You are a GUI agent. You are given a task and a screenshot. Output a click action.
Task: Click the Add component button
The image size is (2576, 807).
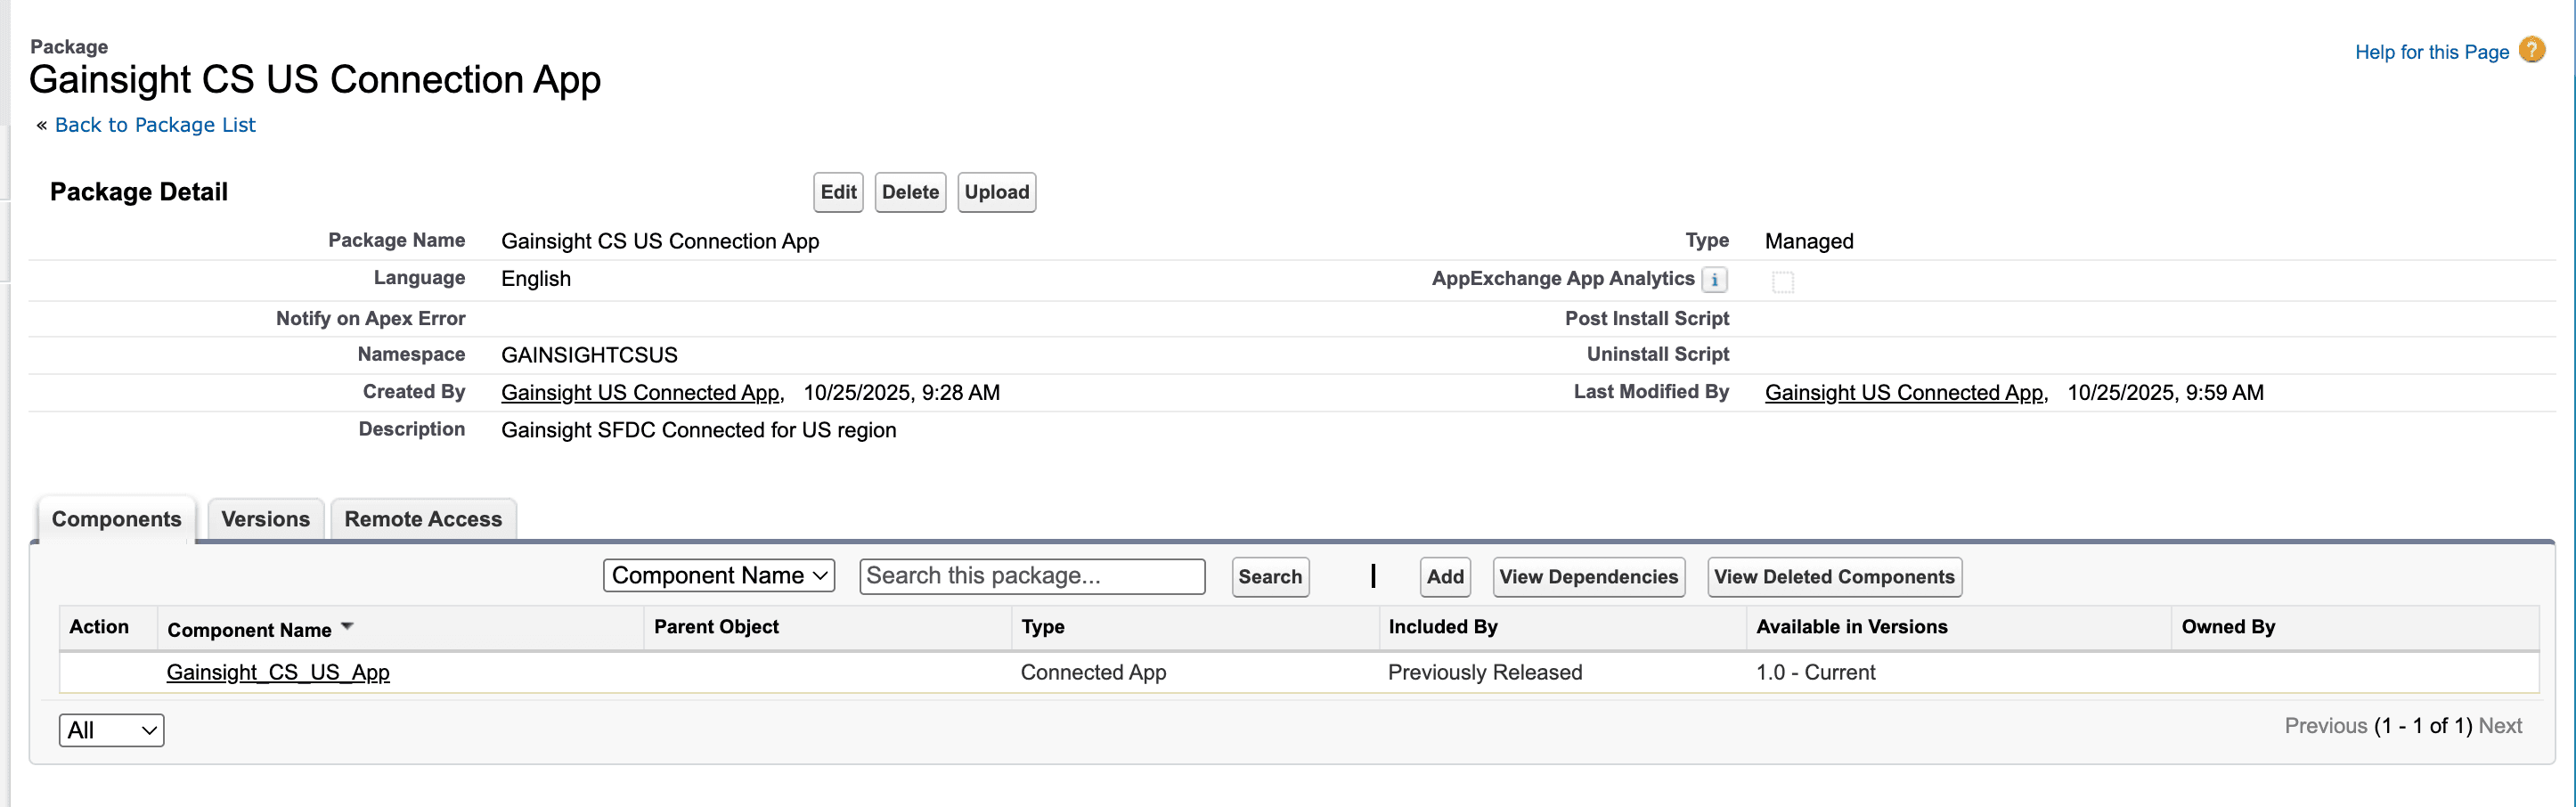point(1445,577)
